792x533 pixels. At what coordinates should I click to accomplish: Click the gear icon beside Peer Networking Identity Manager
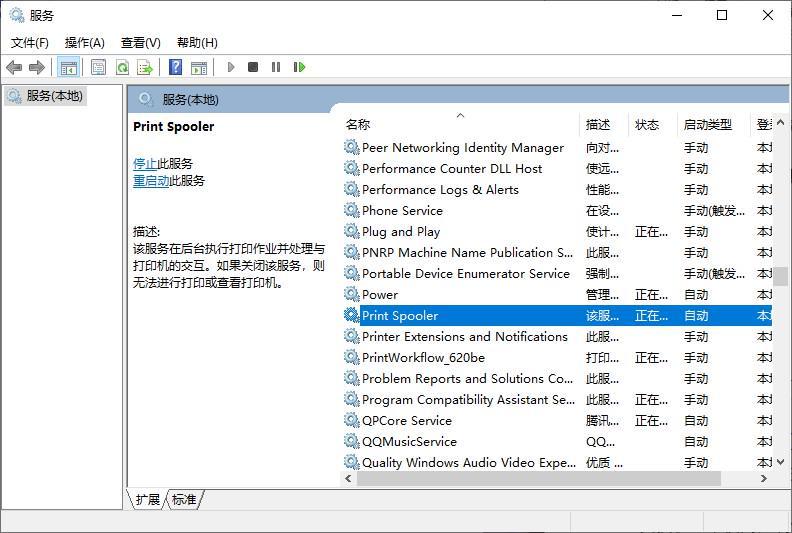[352, 148]
